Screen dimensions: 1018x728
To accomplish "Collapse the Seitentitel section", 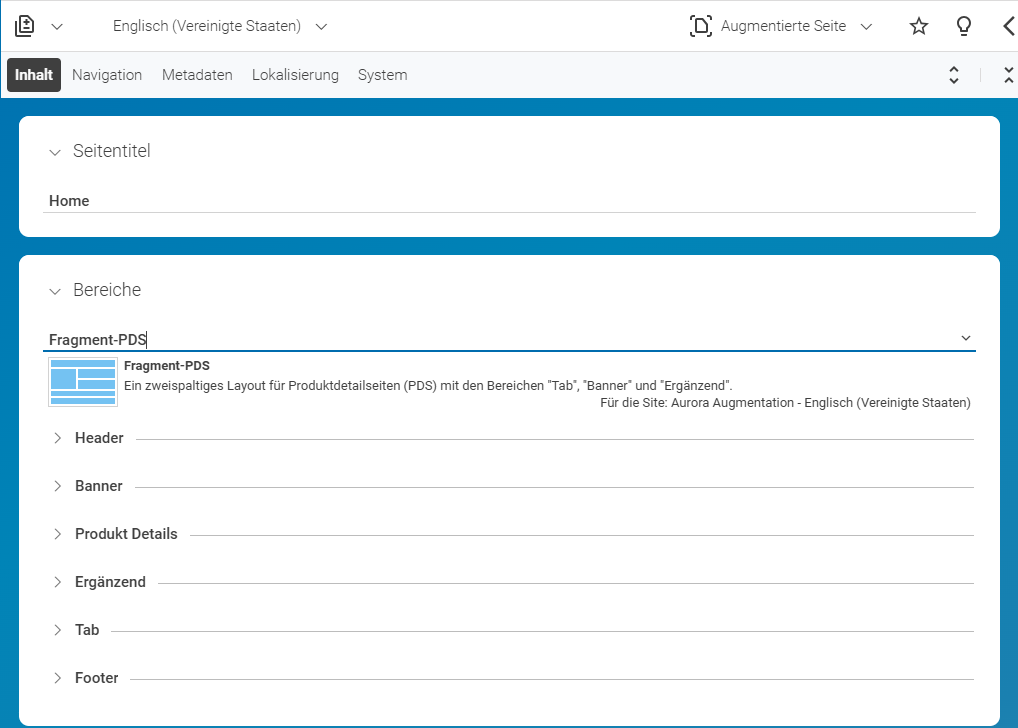I will 55,152.
